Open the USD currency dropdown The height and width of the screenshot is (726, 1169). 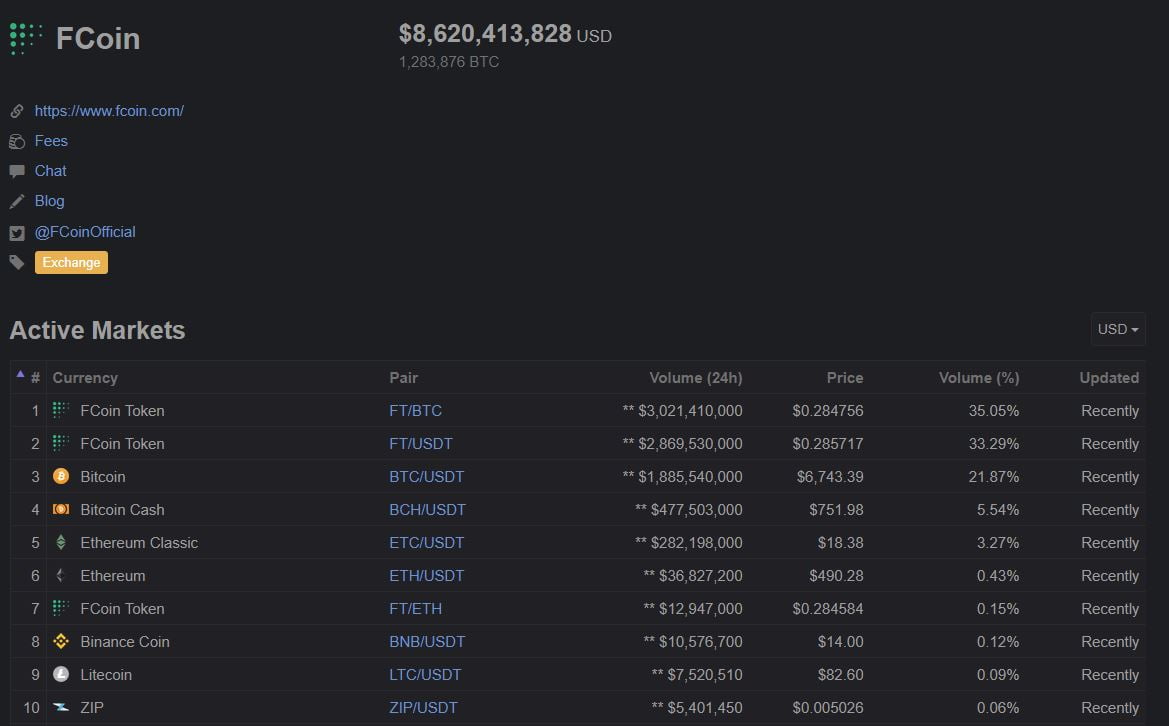click(1118, 329)
